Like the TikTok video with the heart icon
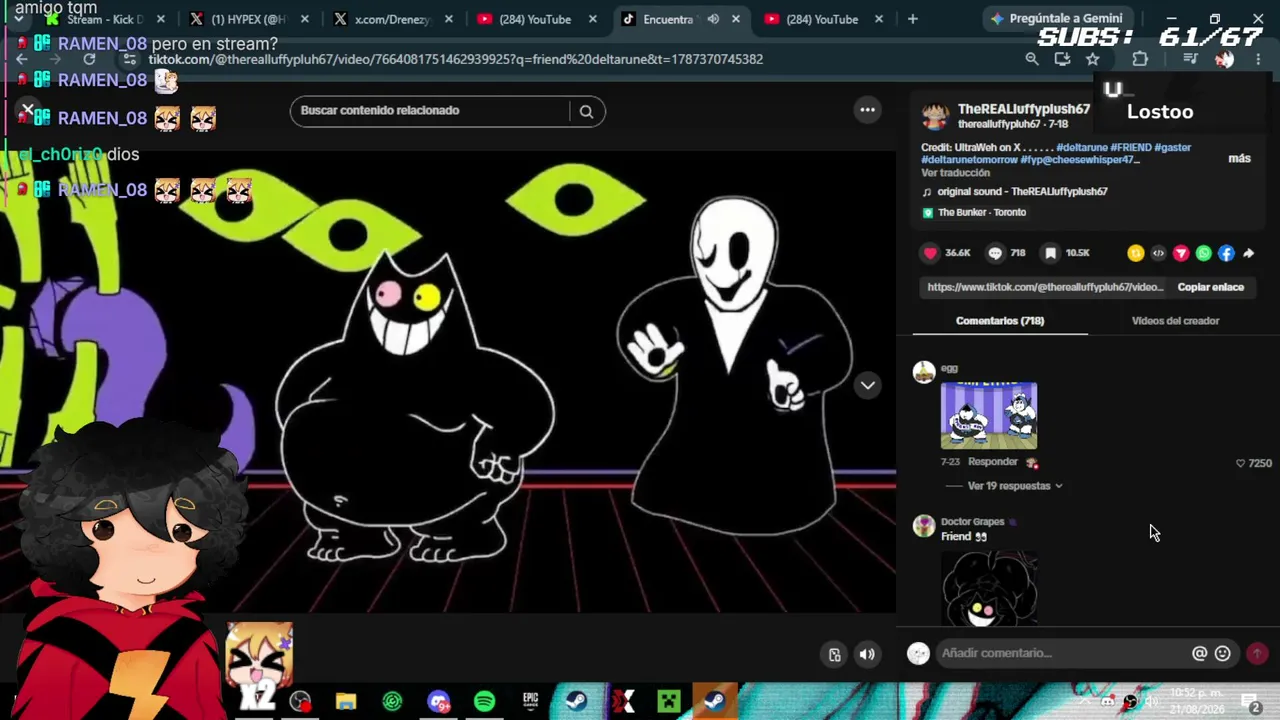This screenshot has width=1280, height=720. [x=931, y=253]
